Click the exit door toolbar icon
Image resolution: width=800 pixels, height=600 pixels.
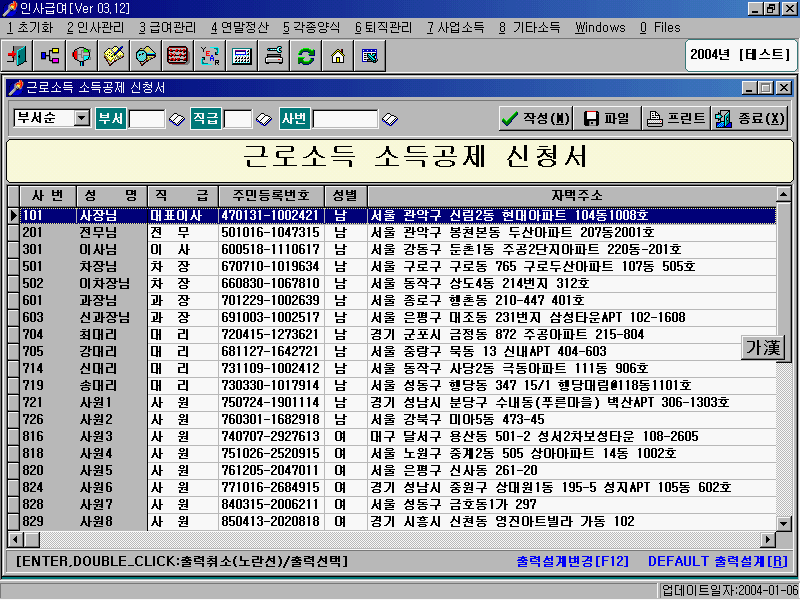click(19, 56)
